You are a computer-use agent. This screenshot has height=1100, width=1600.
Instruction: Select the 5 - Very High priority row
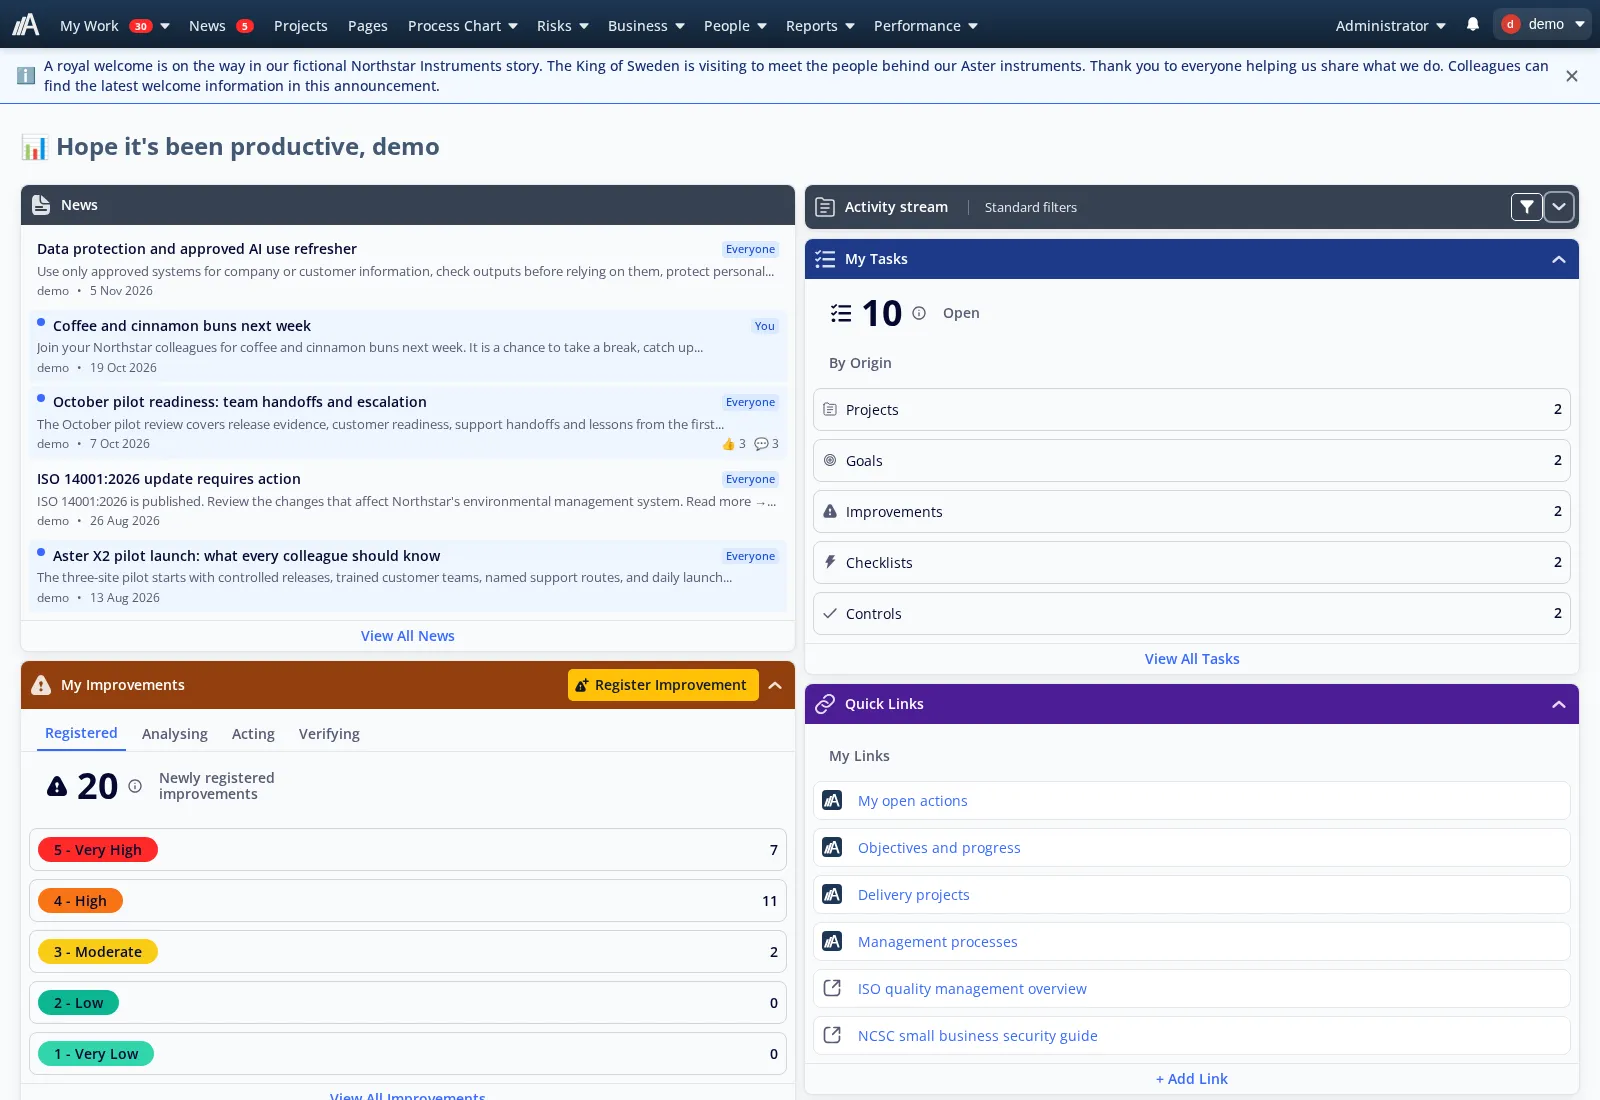pos(408,849)
